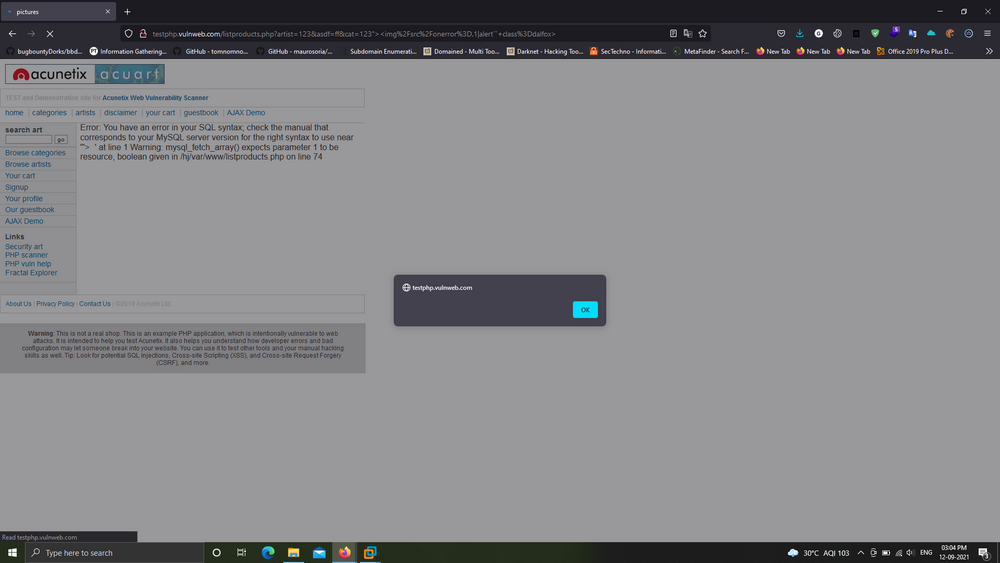Close the pictures tab

(107, 11)
